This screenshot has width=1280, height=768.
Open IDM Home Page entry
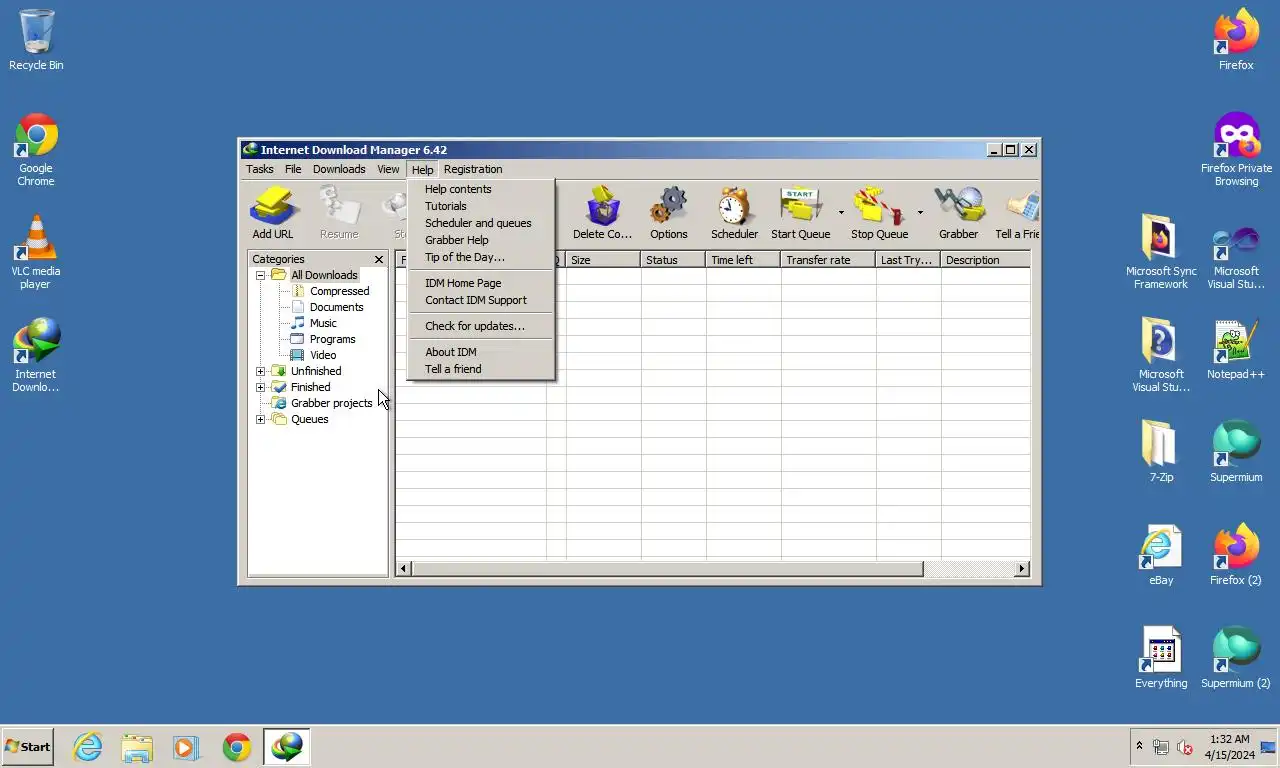click(x=481, y=283)
